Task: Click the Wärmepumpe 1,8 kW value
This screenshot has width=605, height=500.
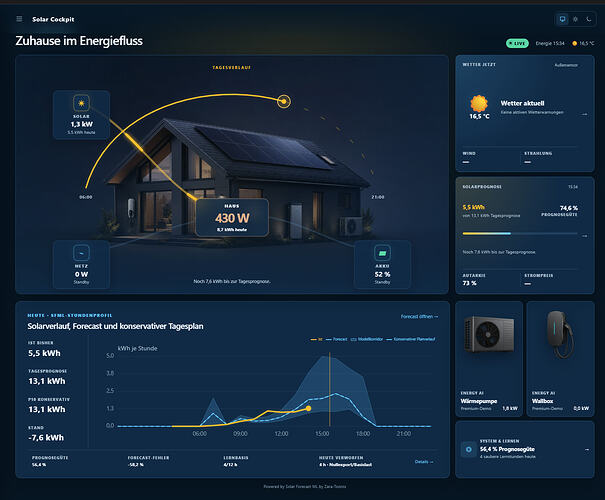Action: click(510, 408)
